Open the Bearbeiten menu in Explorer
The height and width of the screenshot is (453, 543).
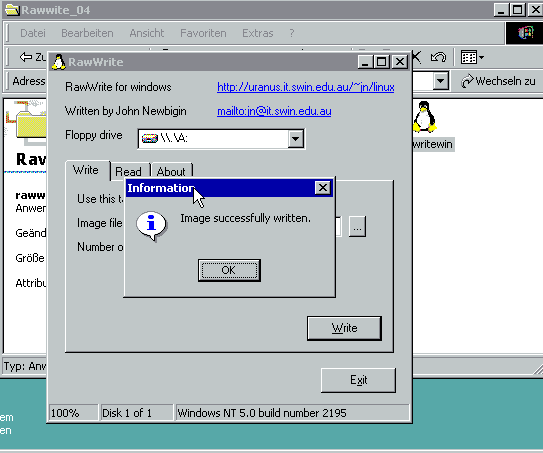coord(87,33)
